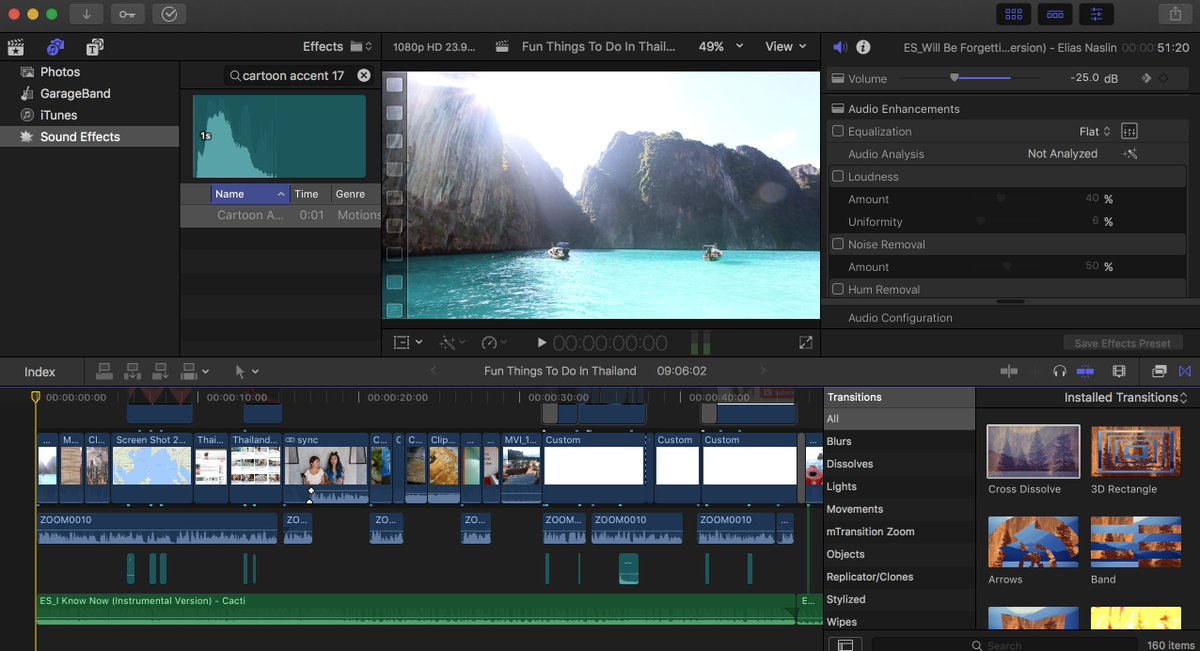This screenshot has width=1200, height=651.
Task: Enable the Hum Removal checkbox
Action: click(x=838, y=289)
